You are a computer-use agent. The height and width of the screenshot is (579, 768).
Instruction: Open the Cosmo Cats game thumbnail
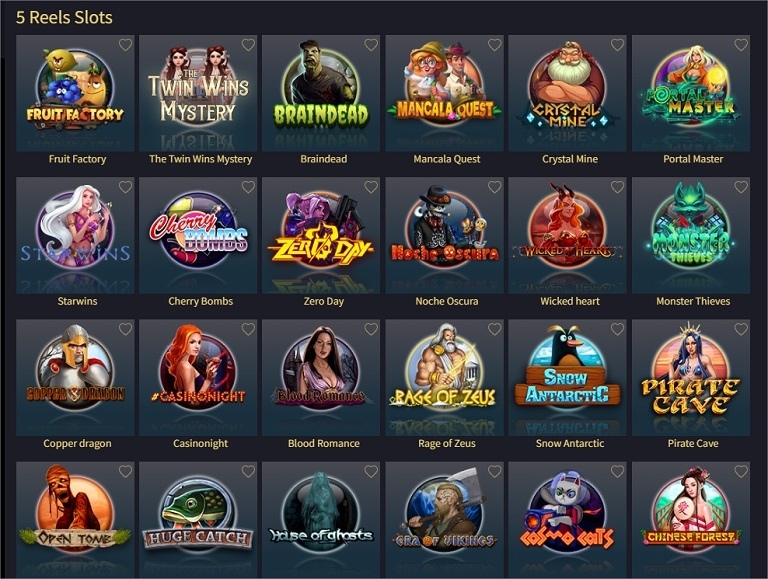[568, 519]
